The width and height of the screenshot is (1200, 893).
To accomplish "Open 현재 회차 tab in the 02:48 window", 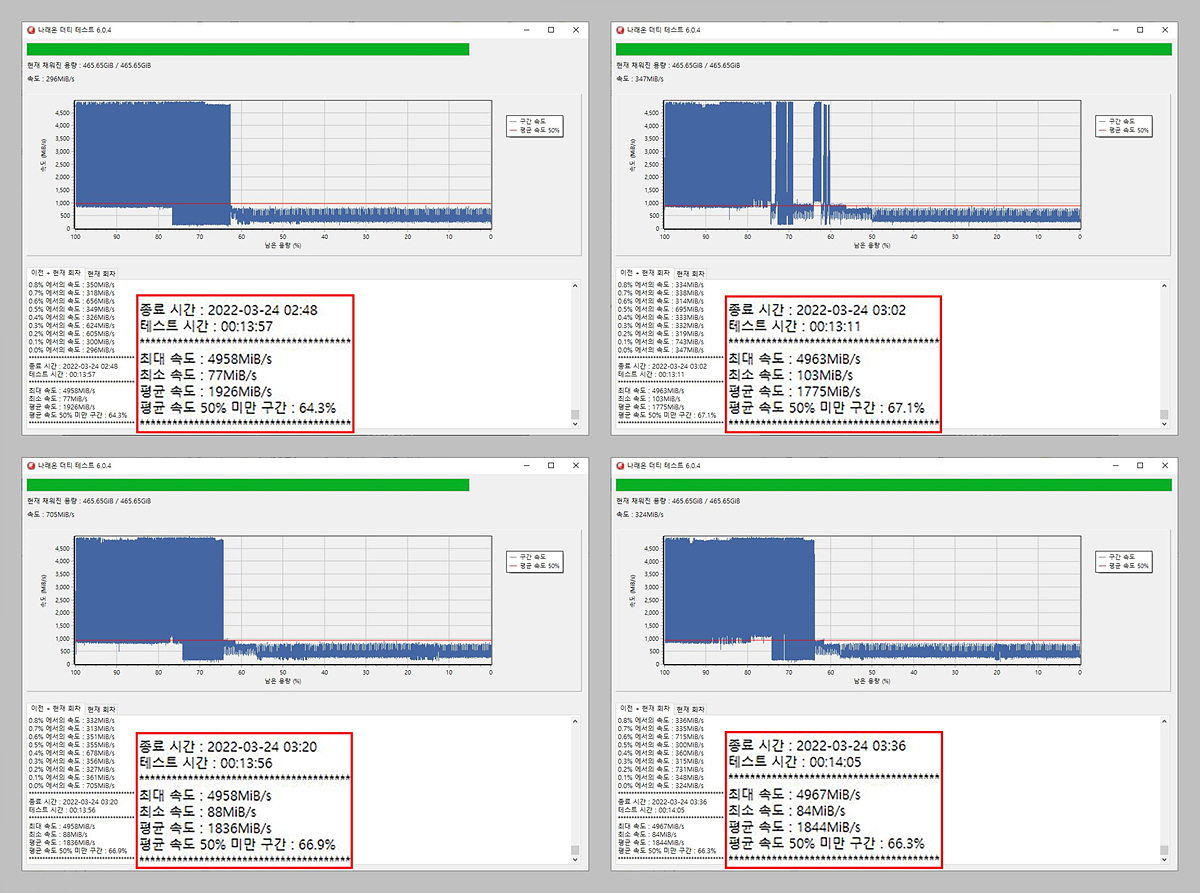I will [102, 273].
